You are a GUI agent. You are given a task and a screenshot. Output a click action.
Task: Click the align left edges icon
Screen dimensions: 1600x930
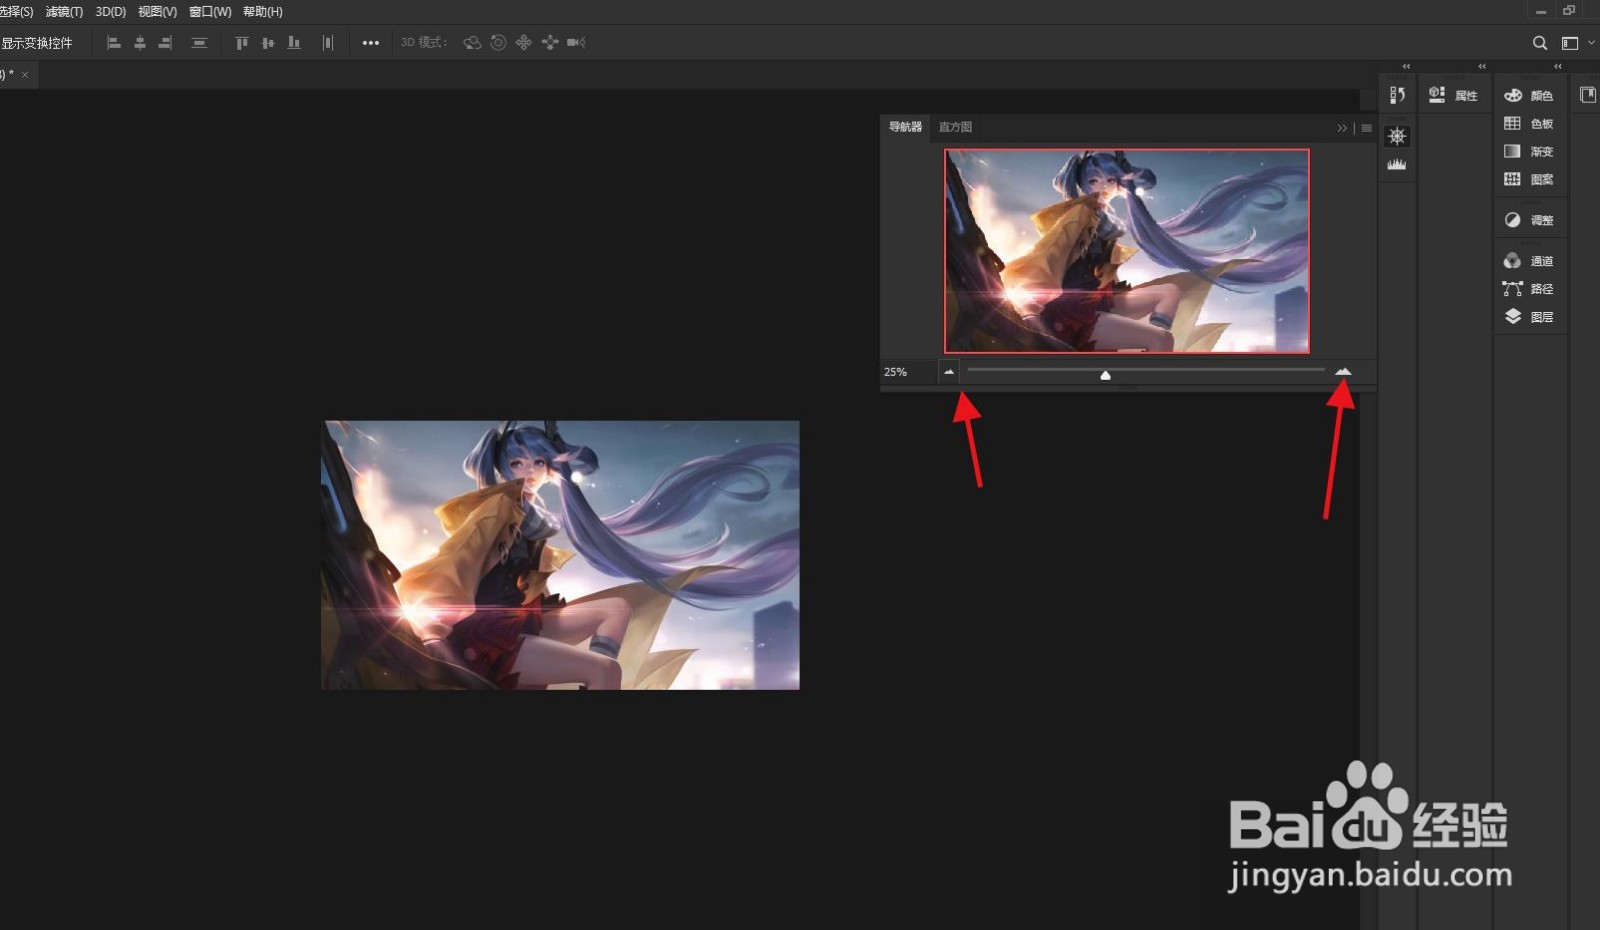[x=114, y=43]
